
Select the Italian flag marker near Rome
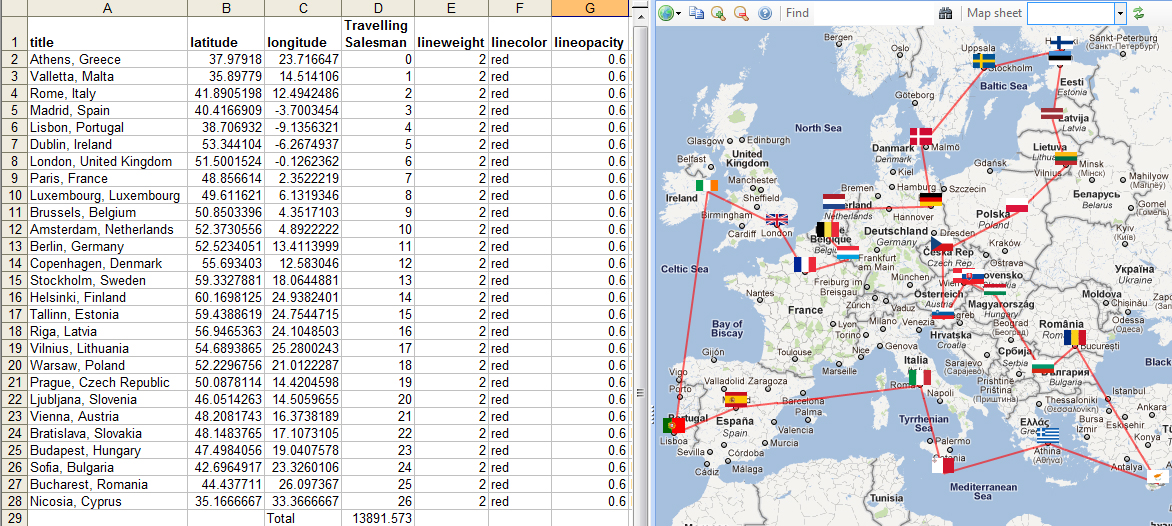pyautogui.click(x=920, y=378)
